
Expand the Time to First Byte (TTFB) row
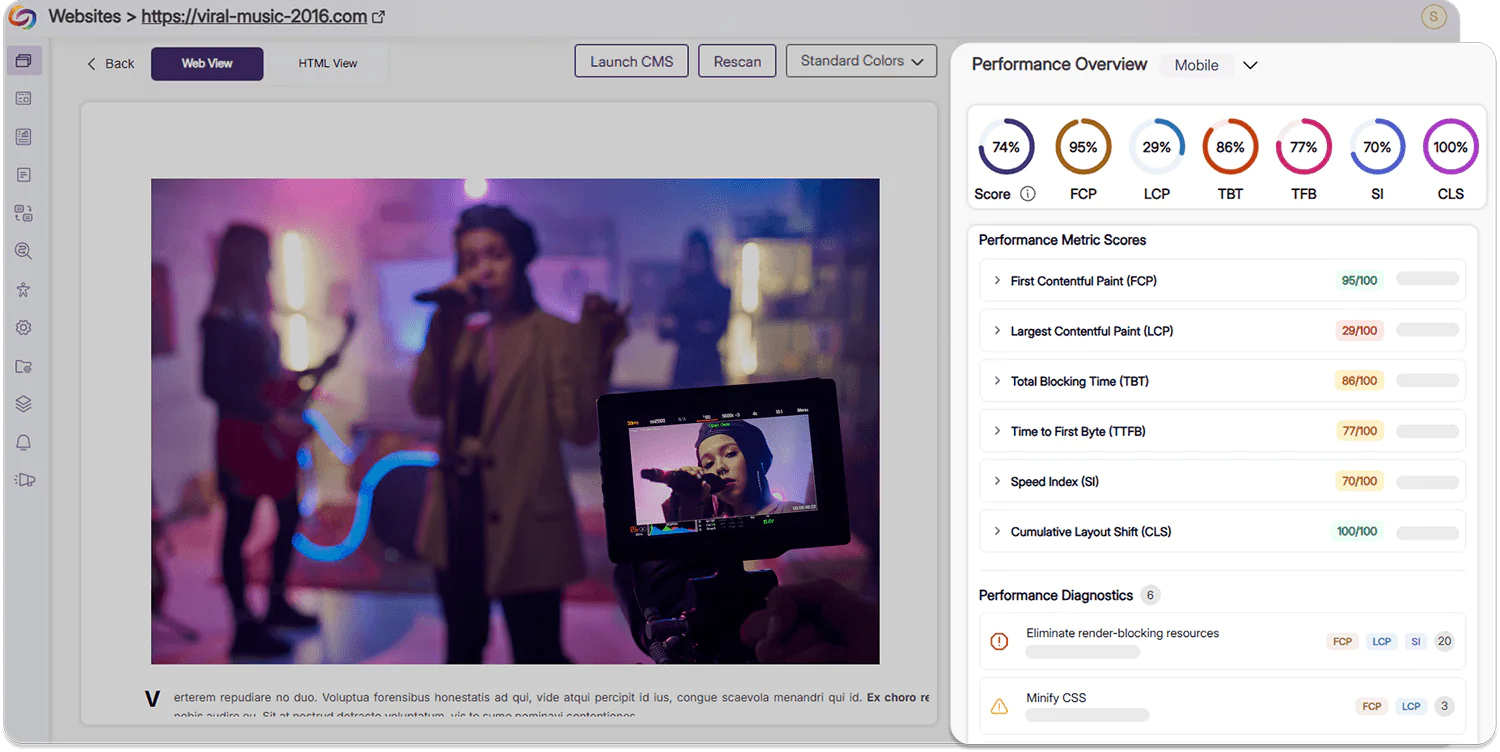click(x=1222, y=431)
